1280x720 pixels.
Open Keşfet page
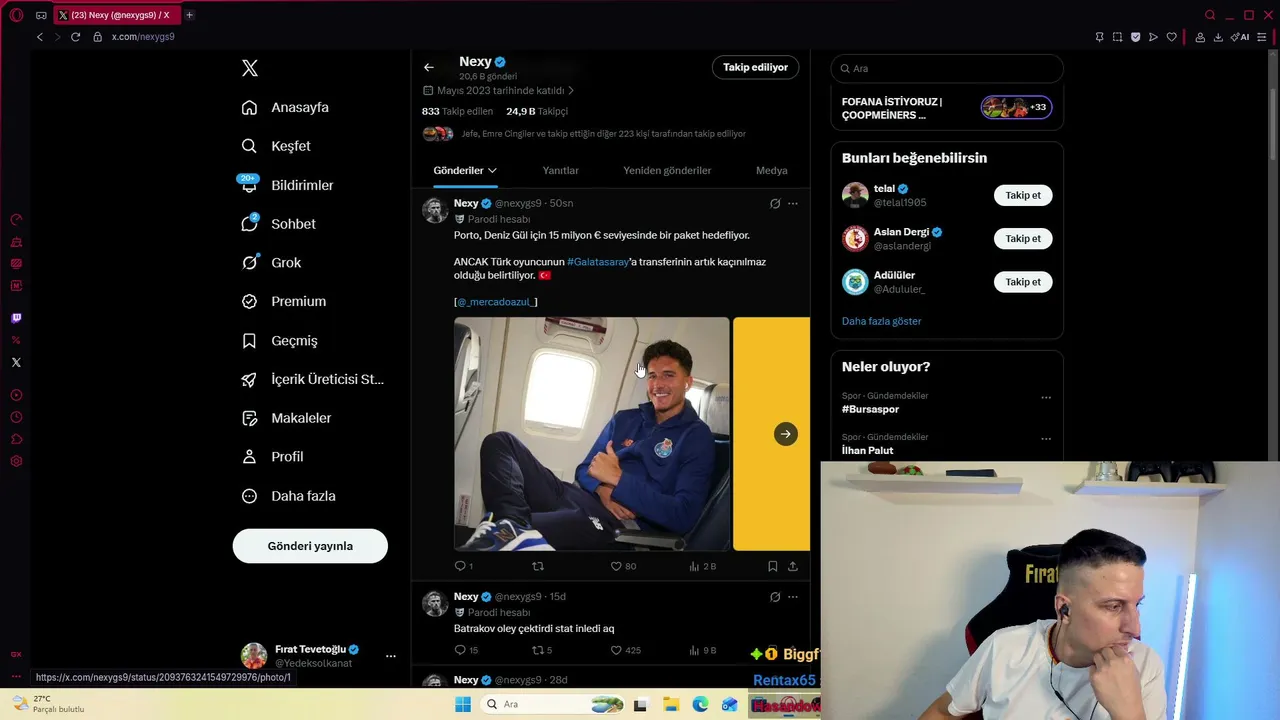coord(276,146)
